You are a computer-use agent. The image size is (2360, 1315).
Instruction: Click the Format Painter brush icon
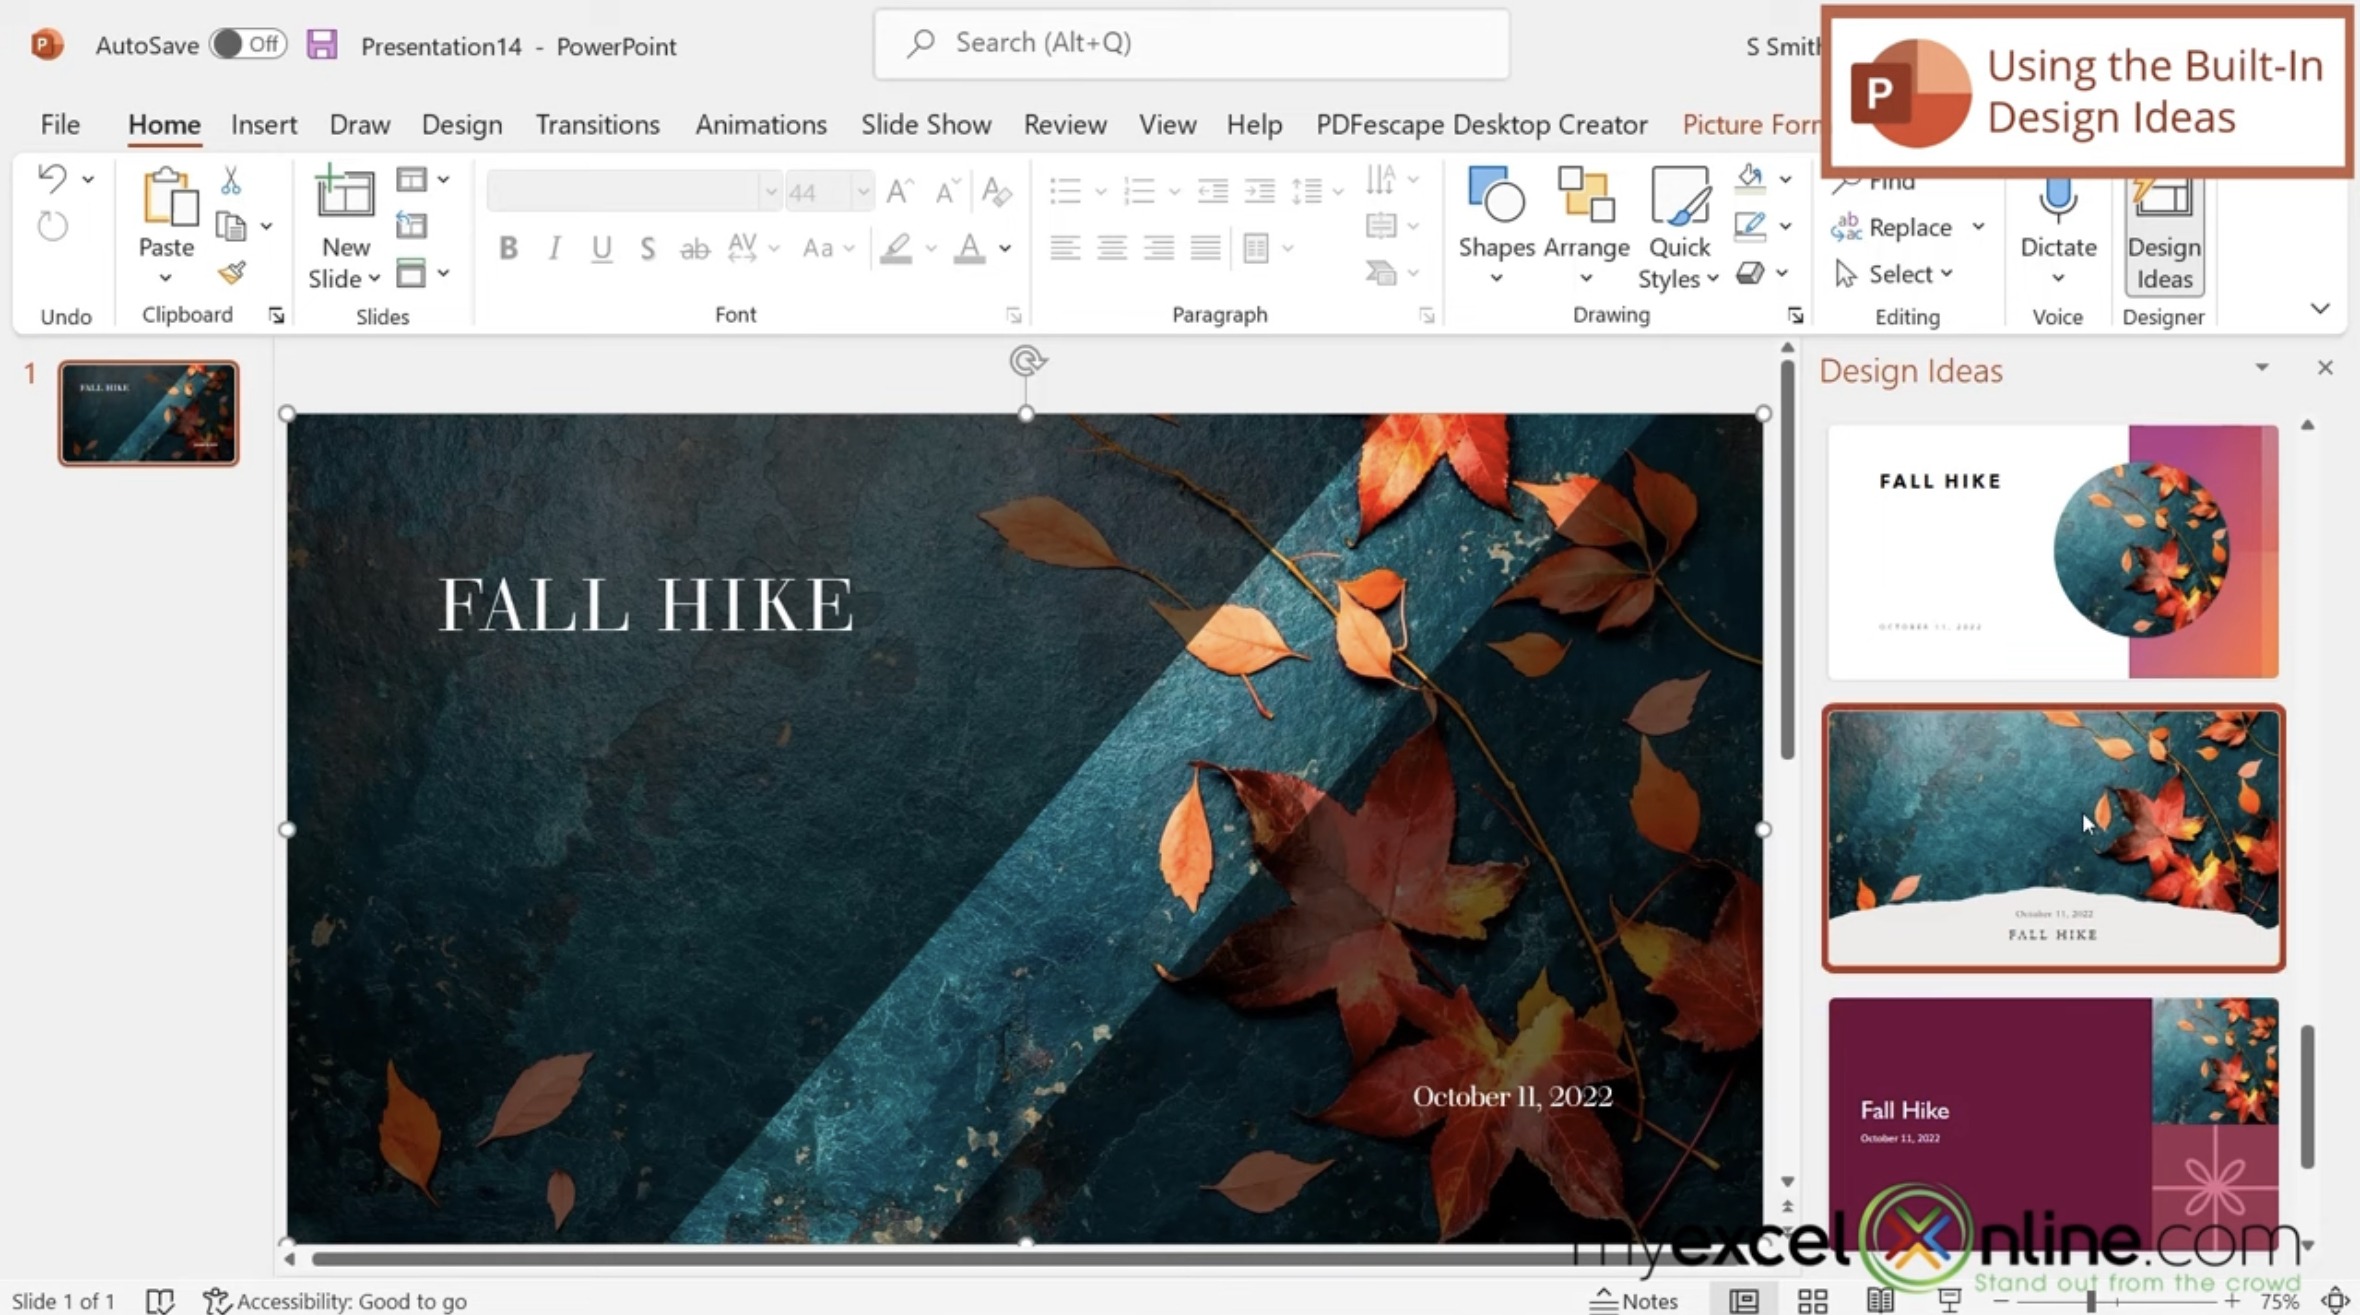pyautogui.click(x=232, y=273)
